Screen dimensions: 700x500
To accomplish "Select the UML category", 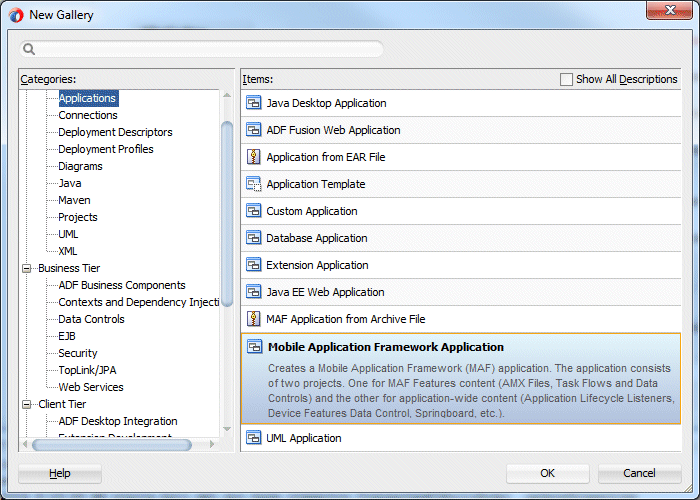I will (x=68, y=234).
